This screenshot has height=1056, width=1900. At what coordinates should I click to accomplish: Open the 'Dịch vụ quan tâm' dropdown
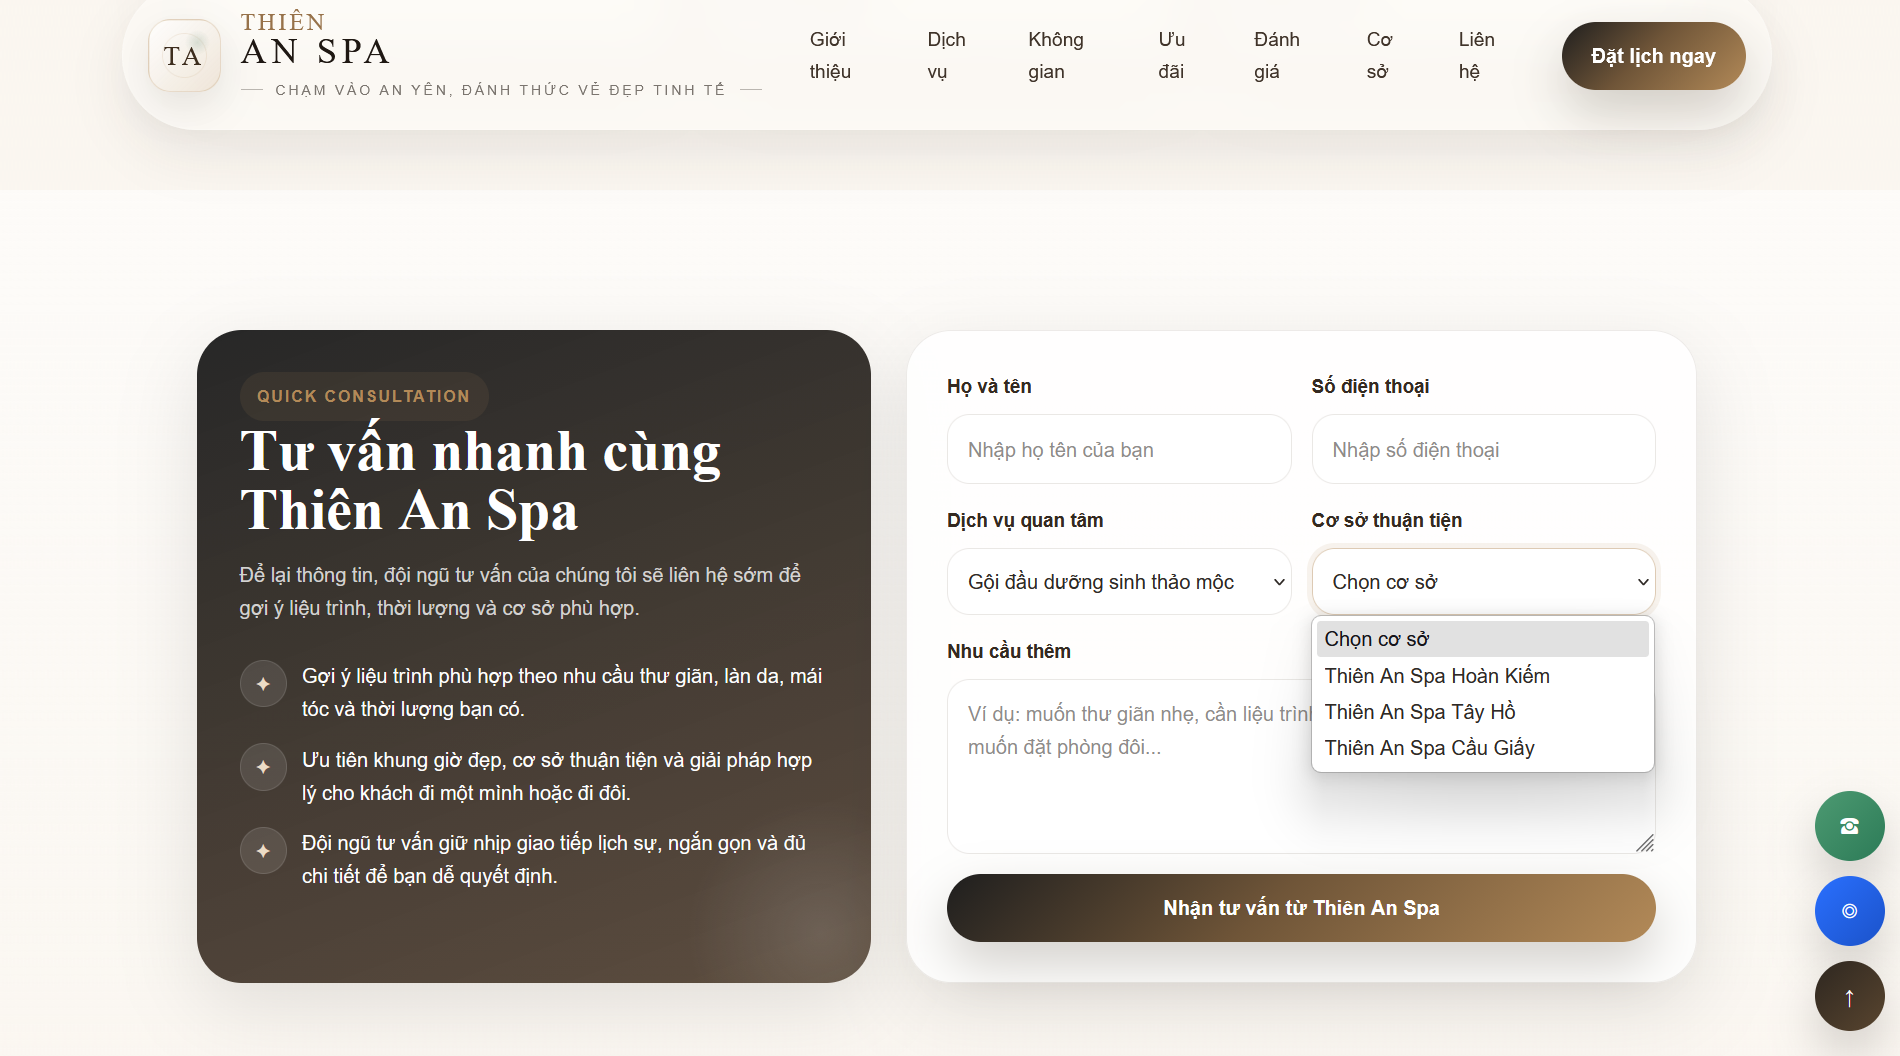1118,581
